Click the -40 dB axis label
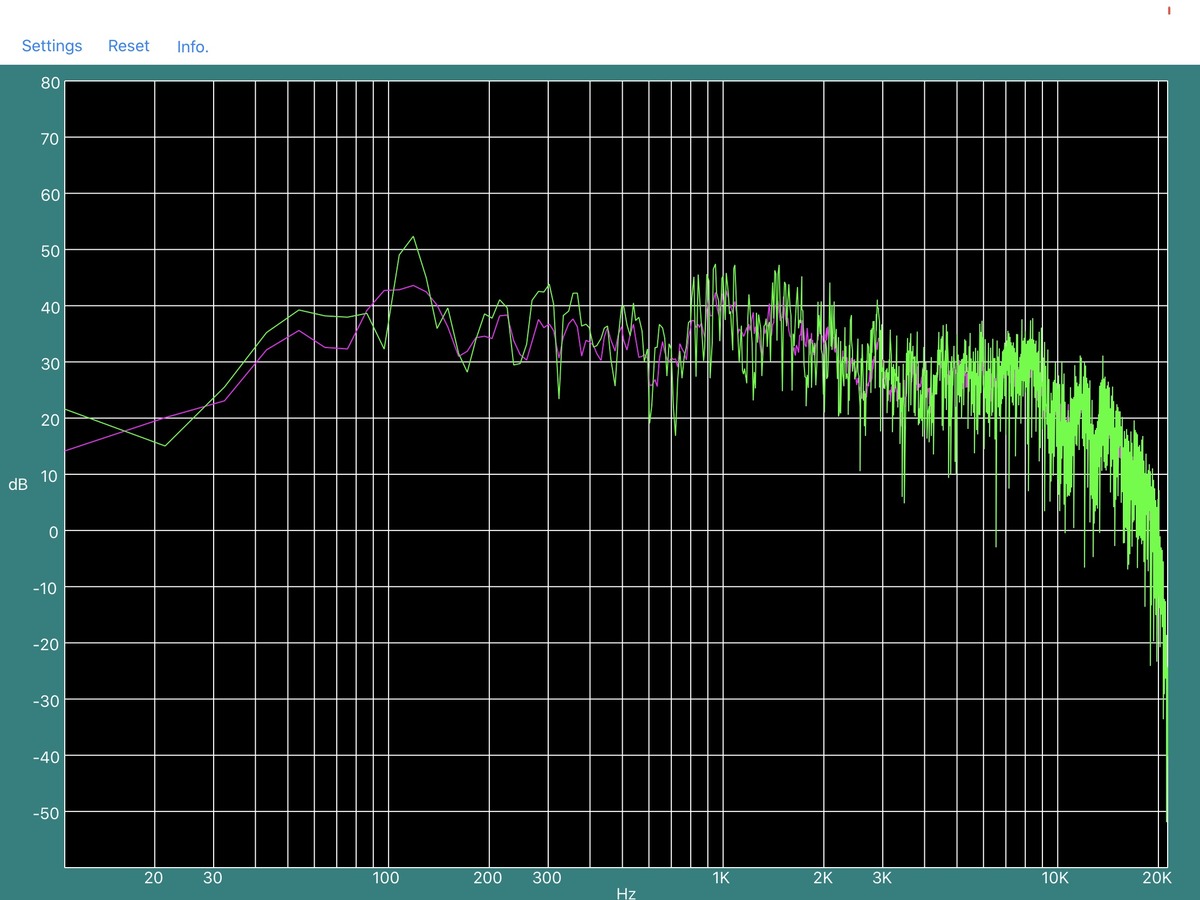The image size is (1200, 900). (47, 755)
